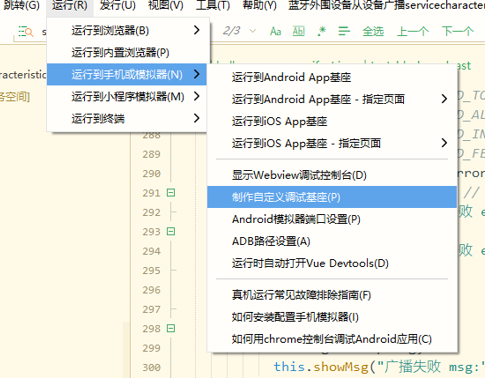
Task: Select 运行到小程序模拟器(M) entry
Action: (x=127, y=97)
